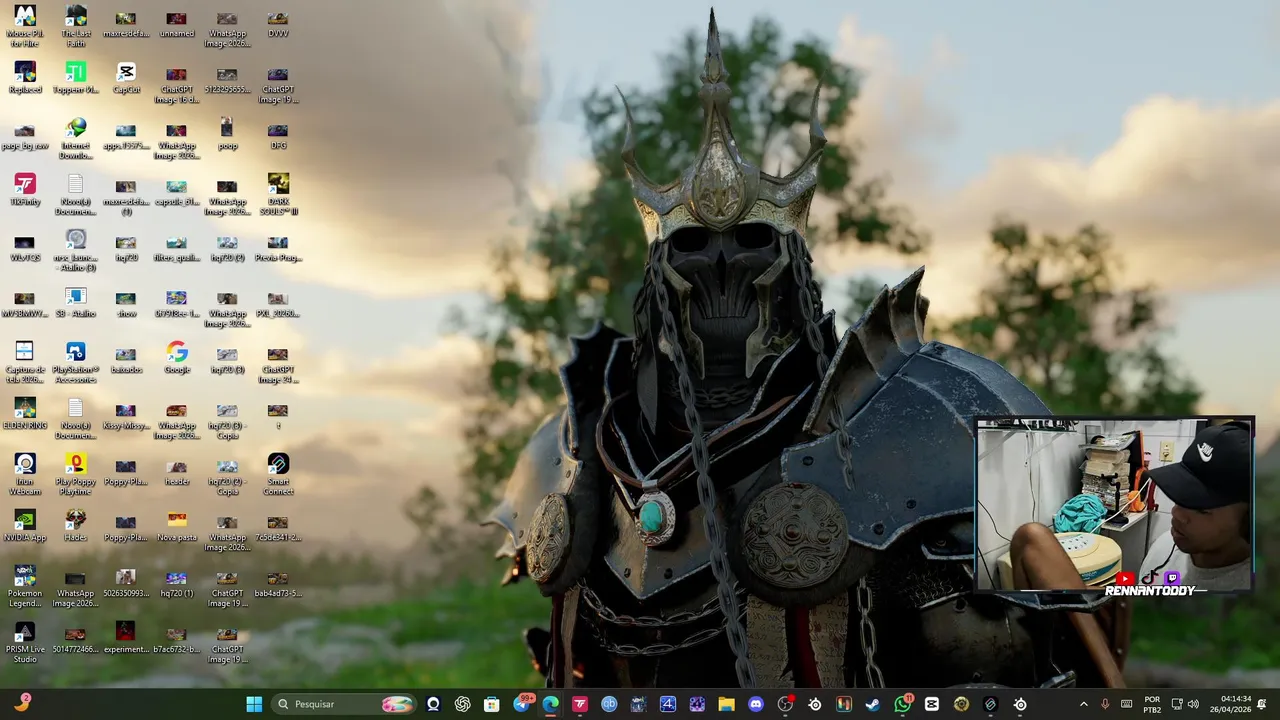Open CapCut from the taskbar
This screenshot has height=720, width=1280.
coord(932,704)
